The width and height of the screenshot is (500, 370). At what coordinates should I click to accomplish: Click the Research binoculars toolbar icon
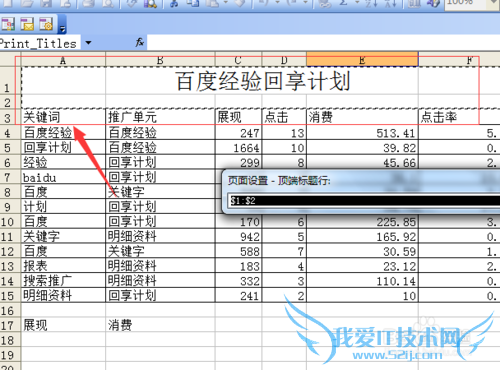(150, 3)
